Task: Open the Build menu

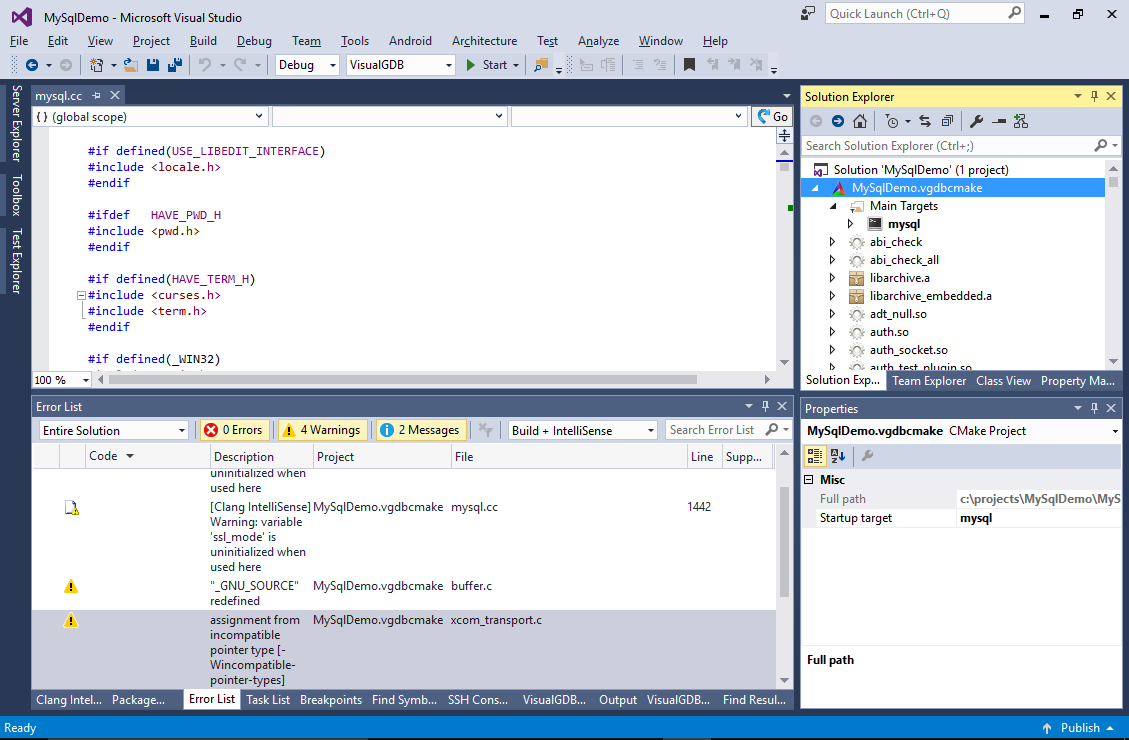Action: tap(203, 41)
